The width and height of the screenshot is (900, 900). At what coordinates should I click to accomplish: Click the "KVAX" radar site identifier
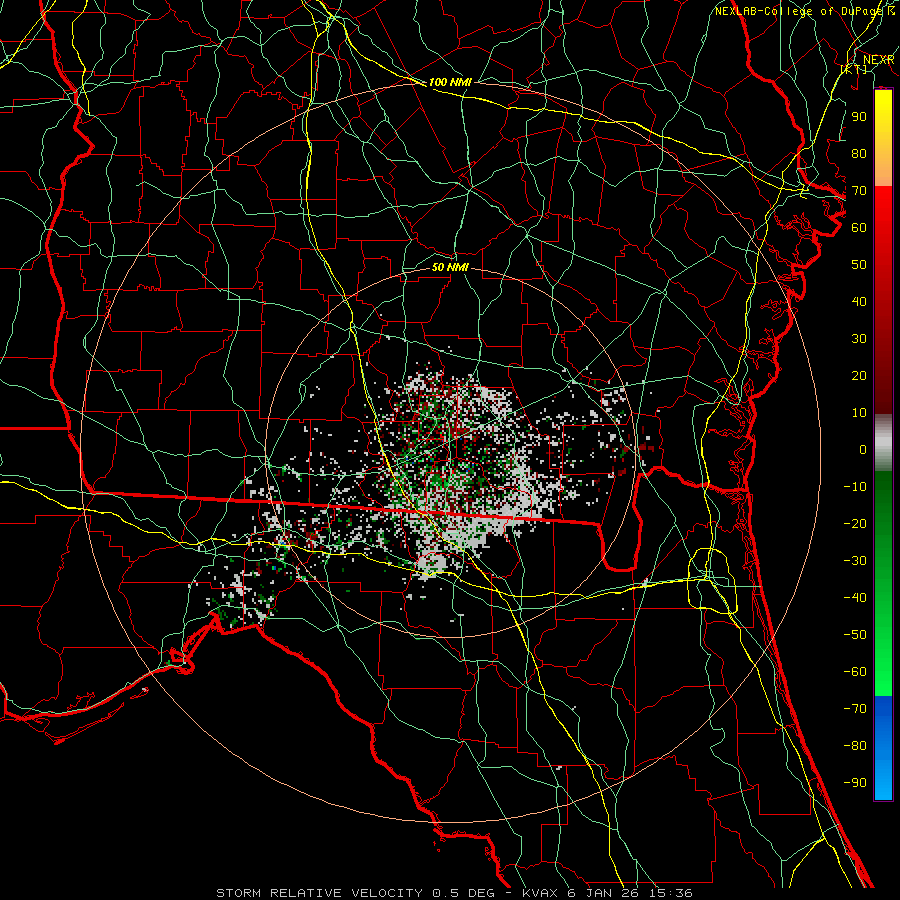point(541,893)
